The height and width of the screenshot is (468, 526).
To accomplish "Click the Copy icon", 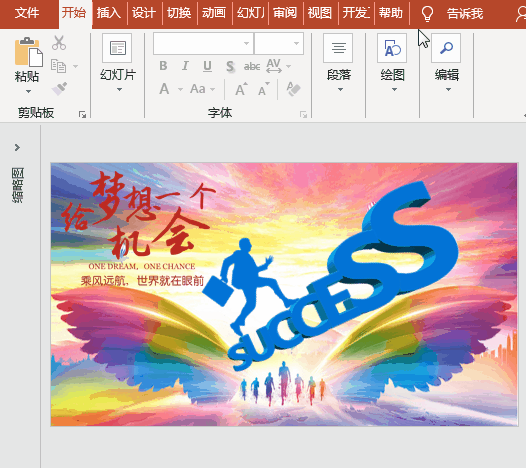I will tap(58, 66).
